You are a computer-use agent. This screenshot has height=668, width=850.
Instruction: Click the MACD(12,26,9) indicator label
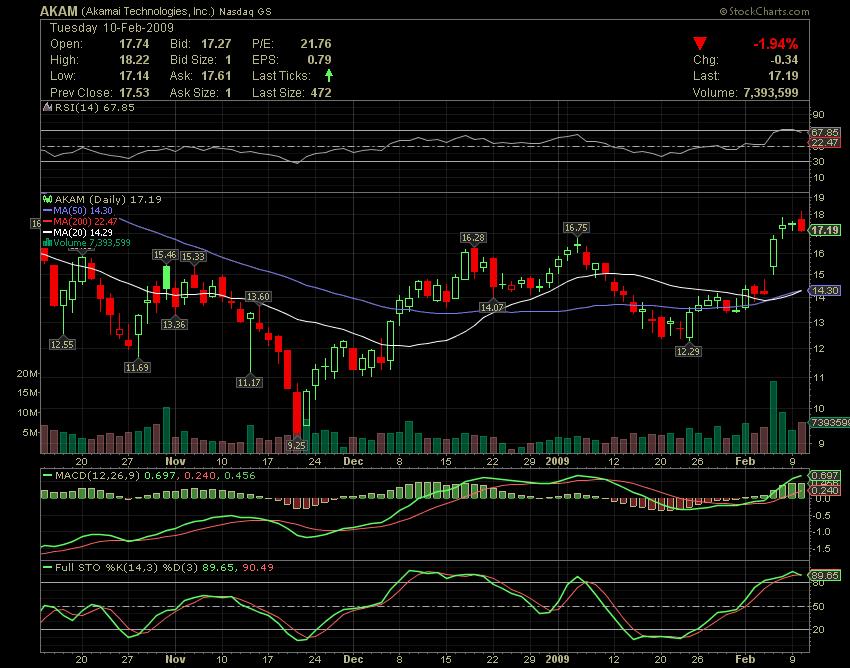click(98, 476)
